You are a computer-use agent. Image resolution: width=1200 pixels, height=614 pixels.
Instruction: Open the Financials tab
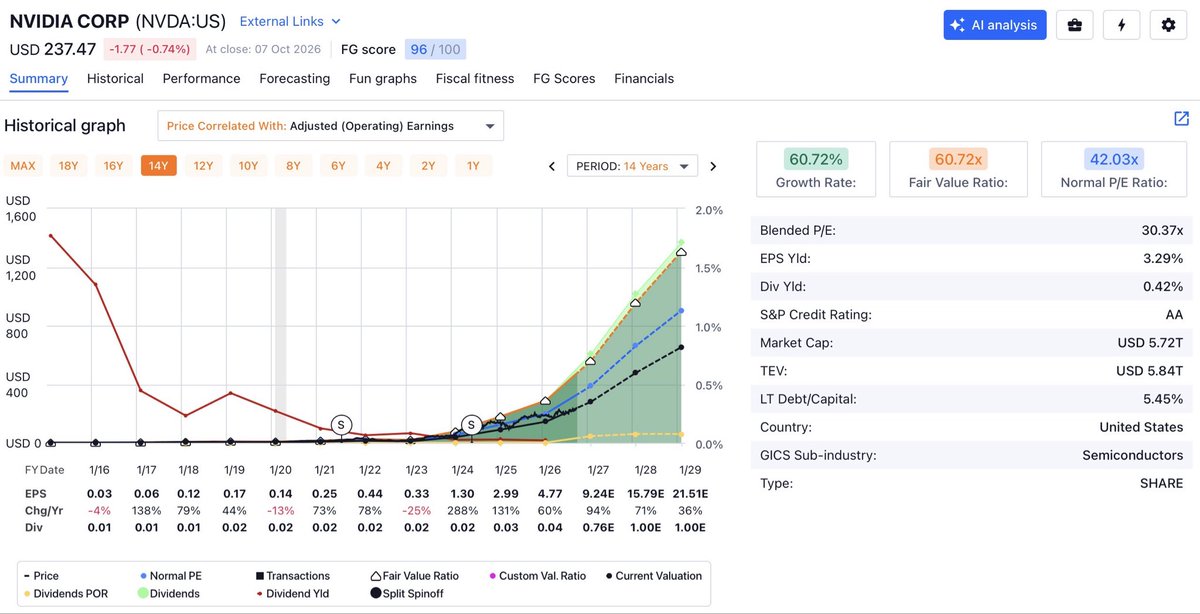644,79
